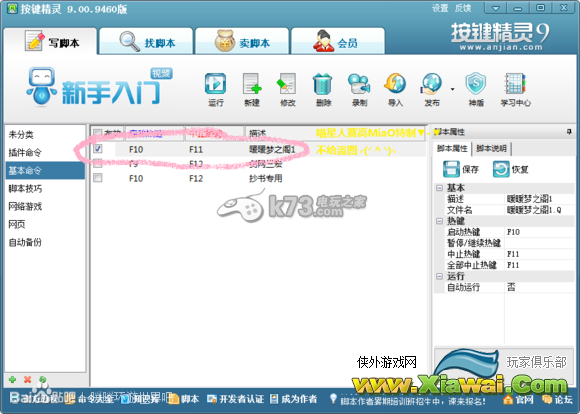Select the 网页 category
This screenshot has height=414, width=580.
[x=45, y=224]
